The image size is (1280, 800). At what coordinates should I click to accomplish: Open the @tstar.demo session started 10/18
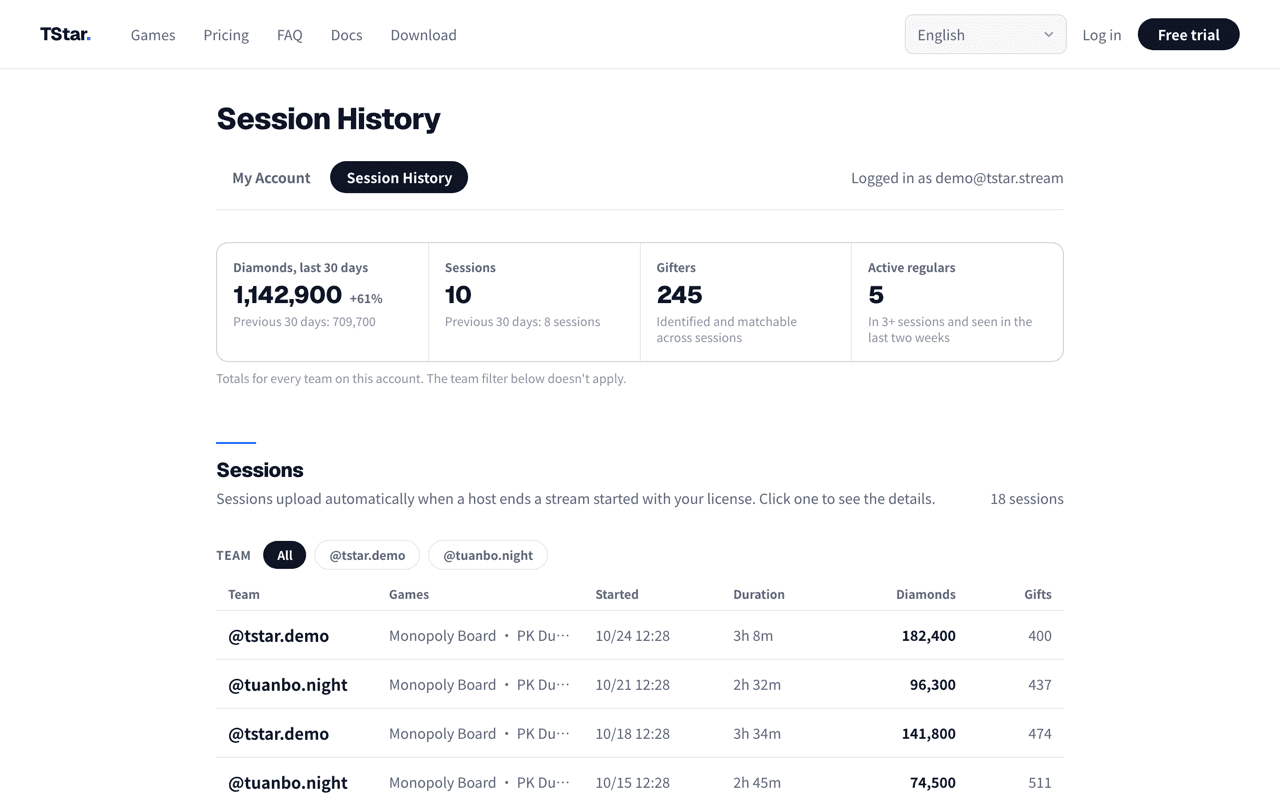640,733
